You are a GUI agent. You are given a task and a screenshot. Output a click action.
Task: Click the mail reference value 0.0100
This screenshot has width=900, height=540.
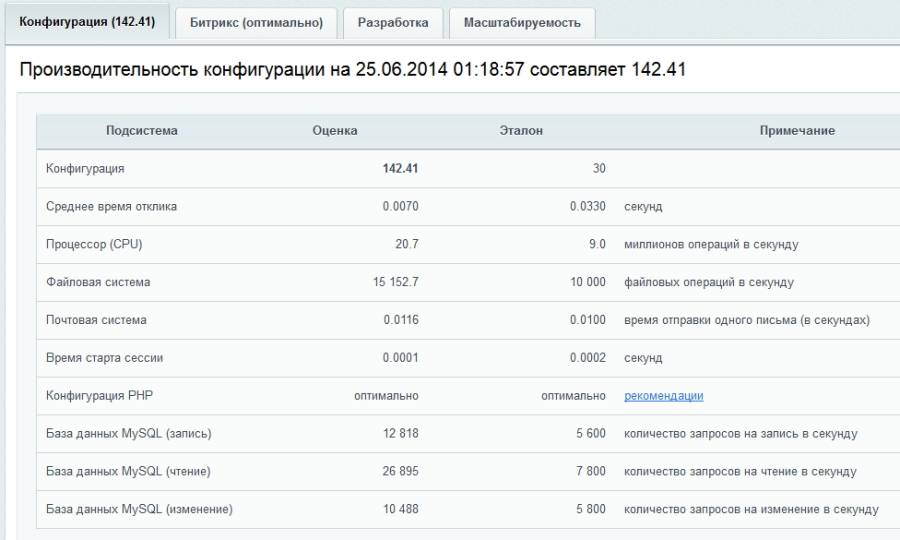[x=587, y=320]
